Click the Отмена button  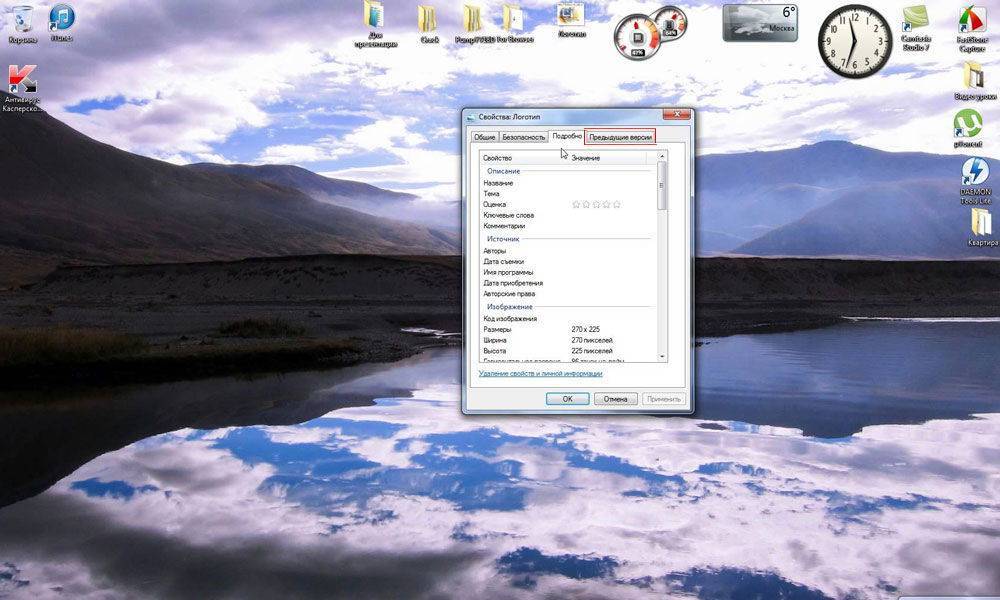615,398
